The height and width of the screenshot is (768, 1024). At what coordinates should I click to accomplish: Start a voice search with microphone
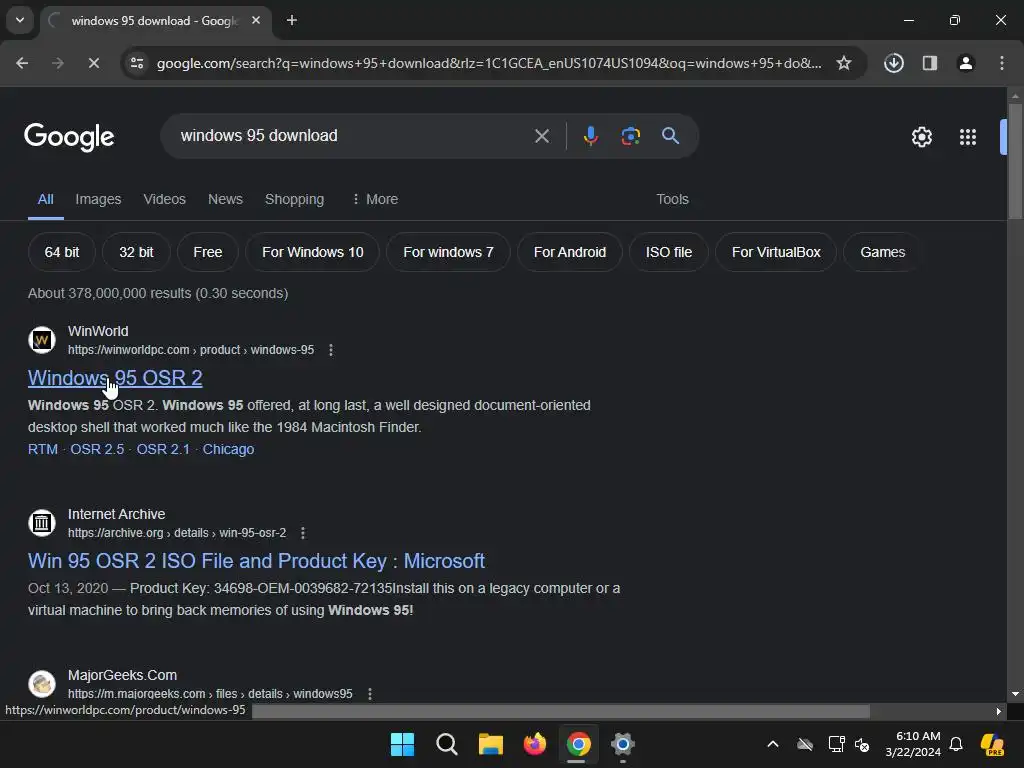[x=591, y=136]
